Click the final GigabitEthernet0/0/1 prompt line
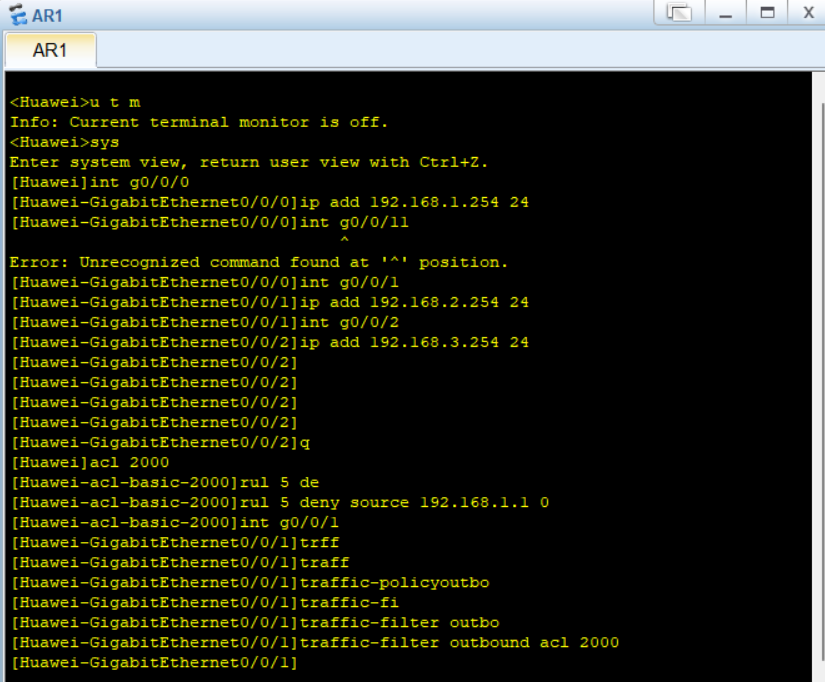Screen dimensions: 825x682 coord(154,662)
